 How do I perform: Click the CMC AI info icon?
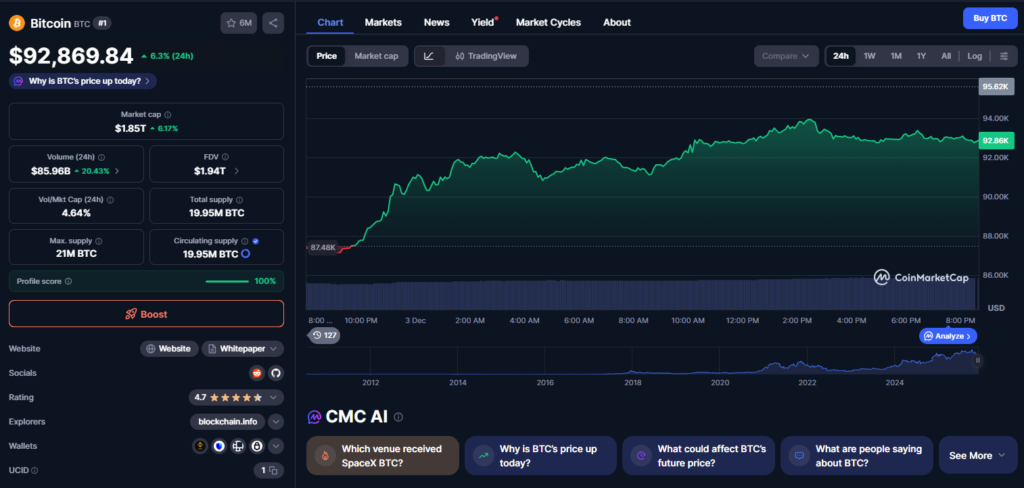398,417
